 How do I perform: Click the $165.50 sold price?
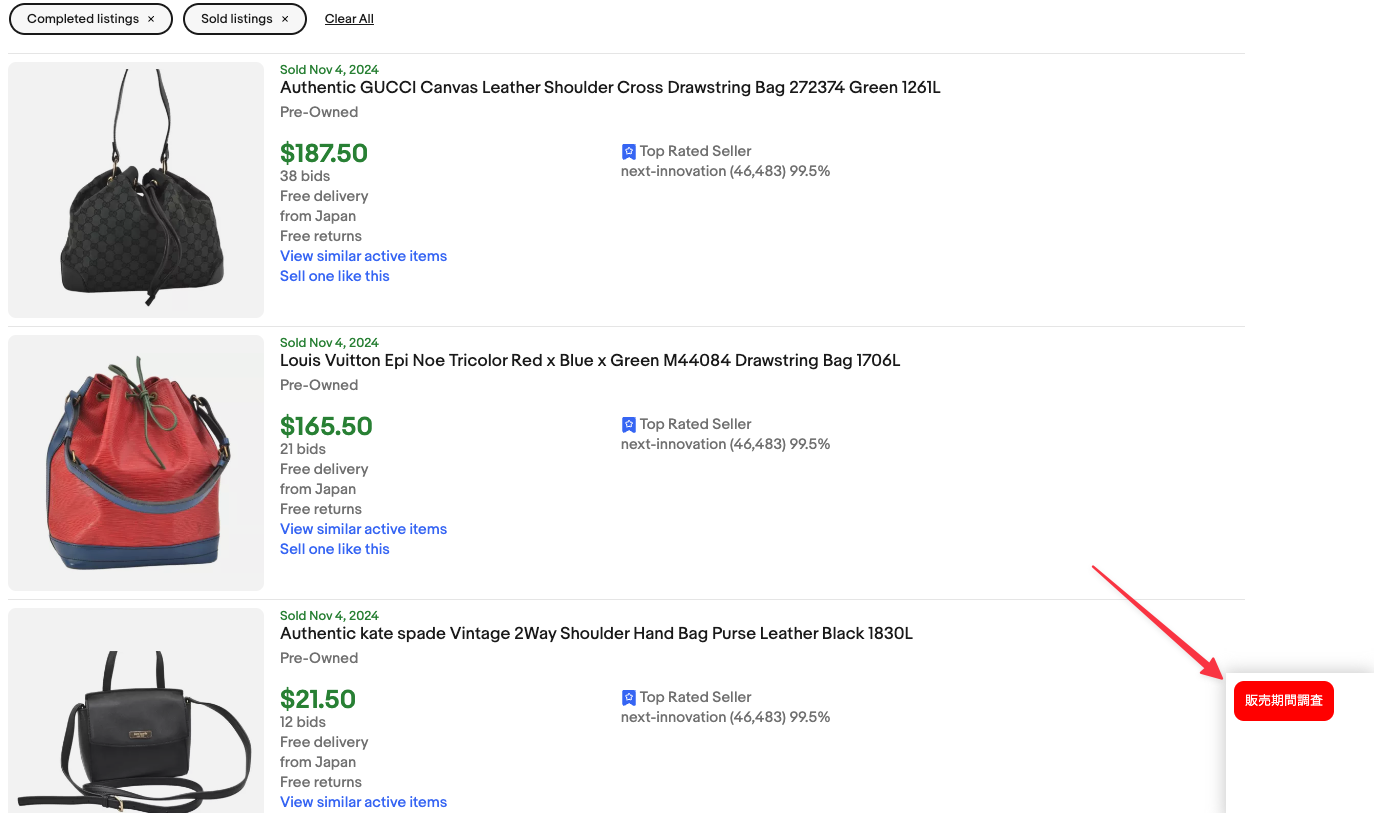[x=326, y=426]
